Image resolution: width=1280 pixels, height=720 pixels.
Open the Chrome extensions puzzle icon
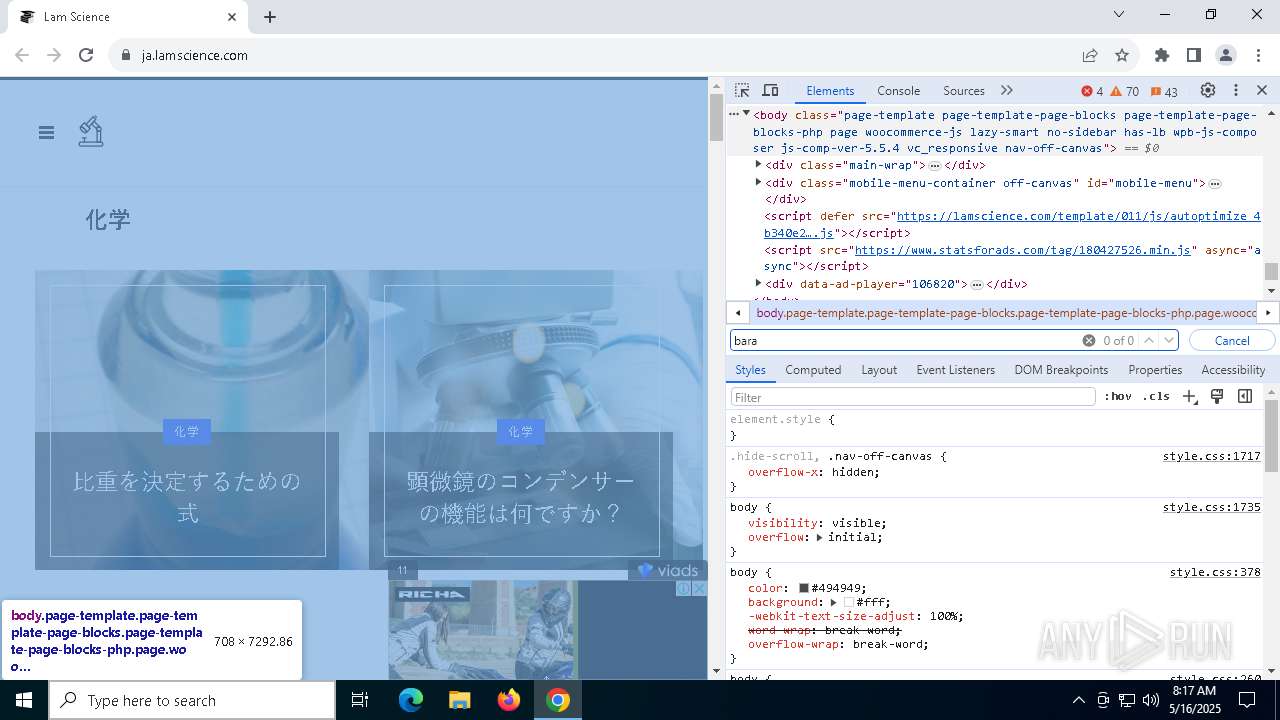click(1161, 55)
